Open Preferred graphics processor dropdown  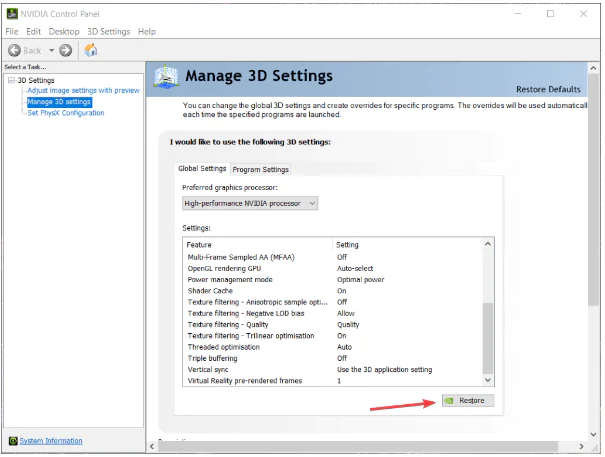click(250, 203)
